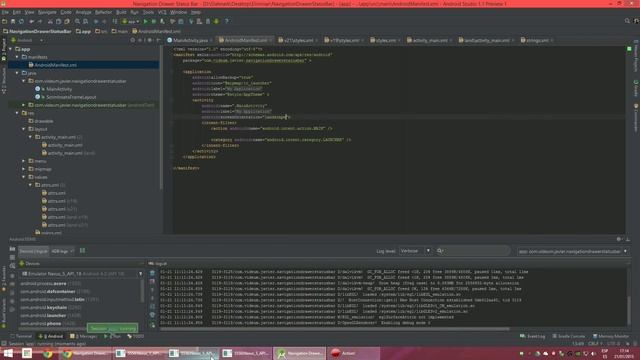Switch to the strings.xml editor tab
This screenshot has width=640, height=360.
(x=537, y=40)
